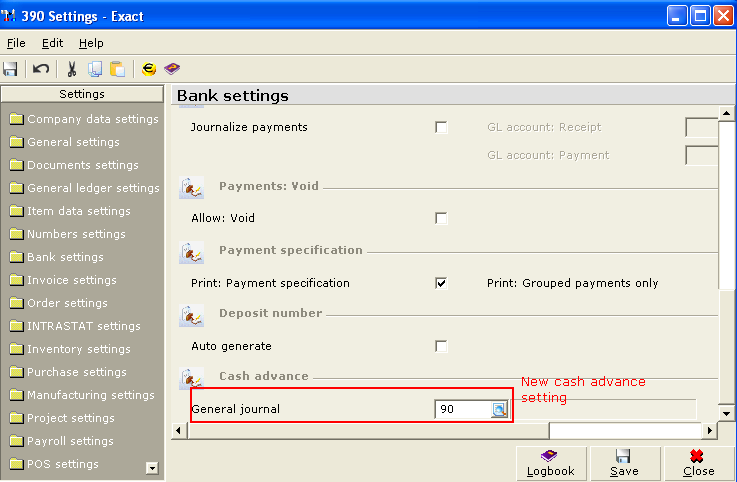The width and height of the screenshot is (737, 482).
Task: Open the Item data settings folder
Action: click(70, 211)
